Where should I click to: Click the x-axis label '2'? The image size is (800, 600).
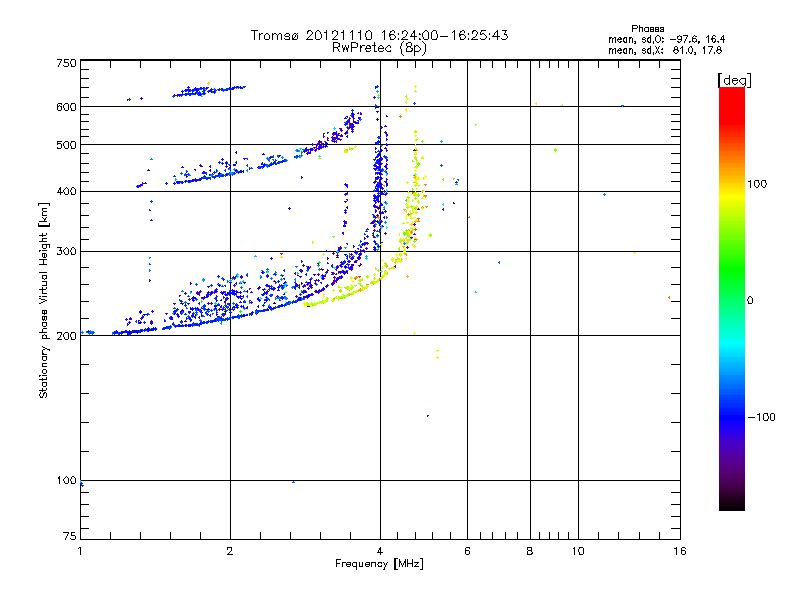230,551
